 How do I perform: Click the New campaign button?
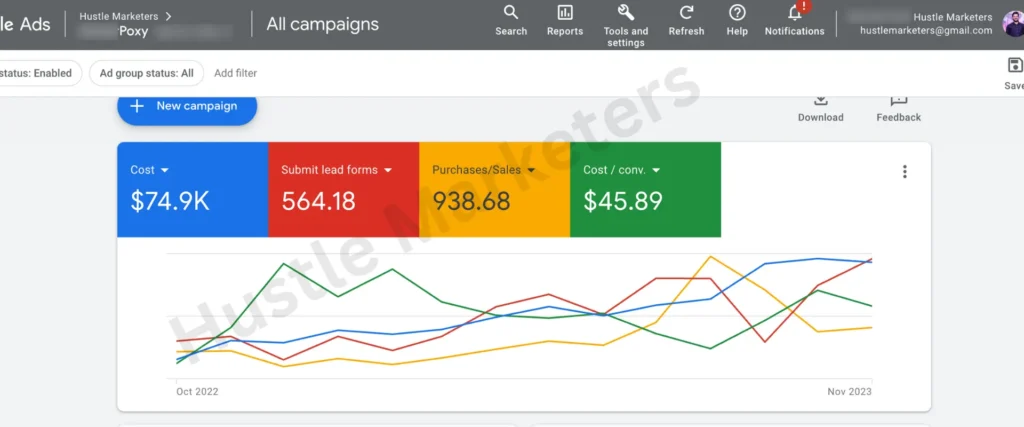(187, 106)
